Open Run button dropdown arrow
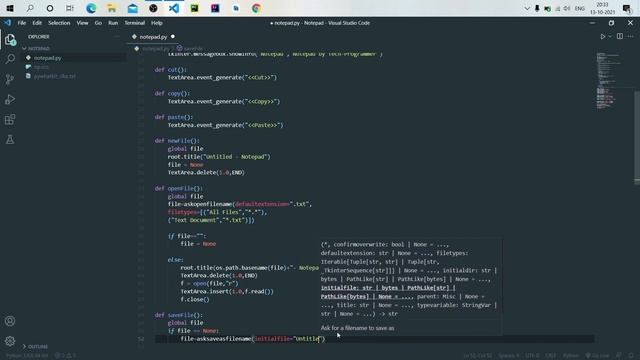Image resolution: width=640 pixels, height=360 pixels. (x=610, y=36)
